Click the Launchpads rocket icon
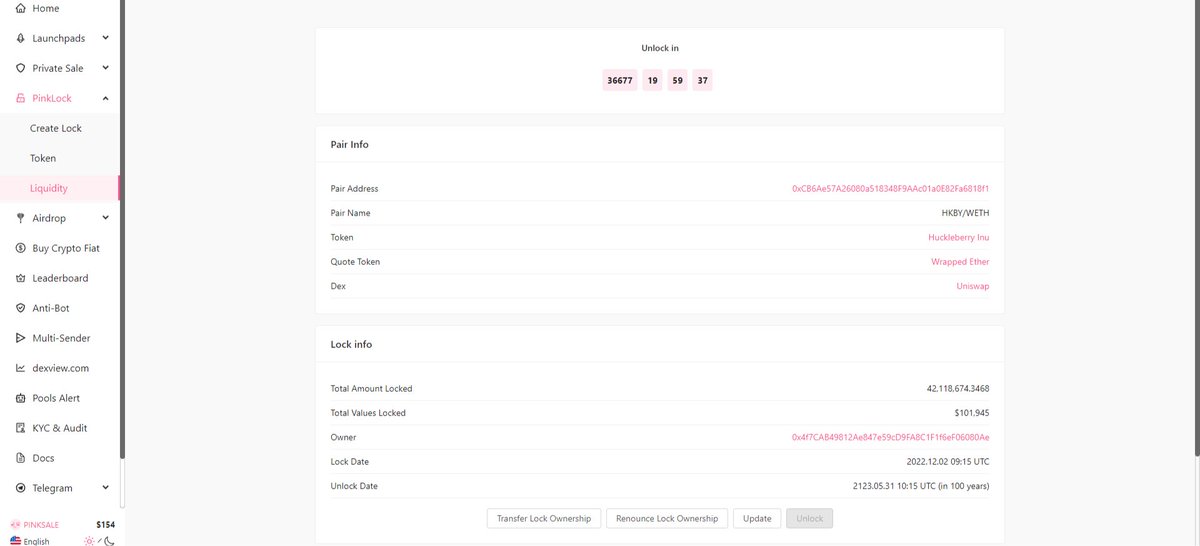The width and height of the screenshot is (1200, 546). coord(21,38)
